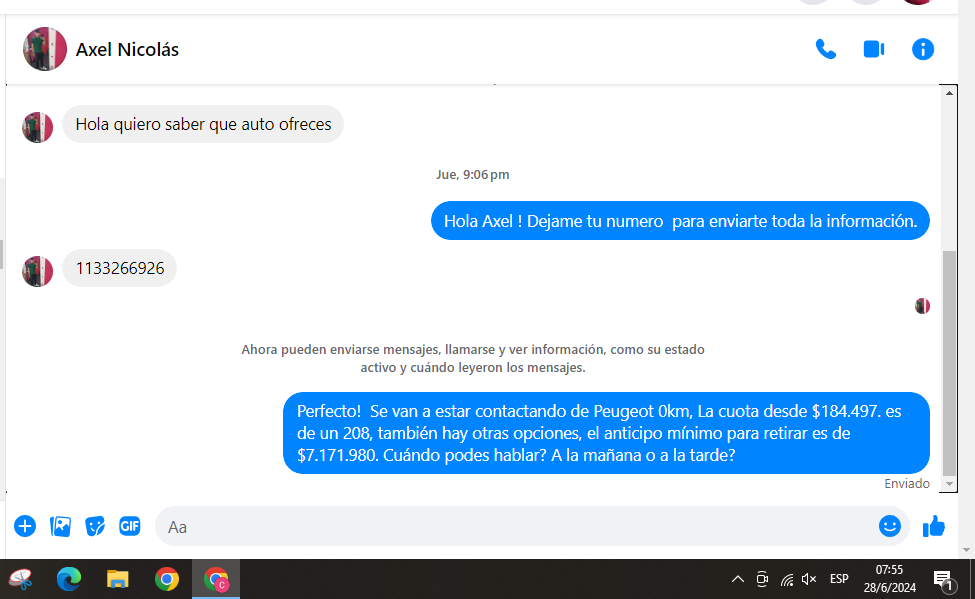Screen dimensions: 975x599
Task: Open Google Chrome from the taskbar
Action: (167, 579)
